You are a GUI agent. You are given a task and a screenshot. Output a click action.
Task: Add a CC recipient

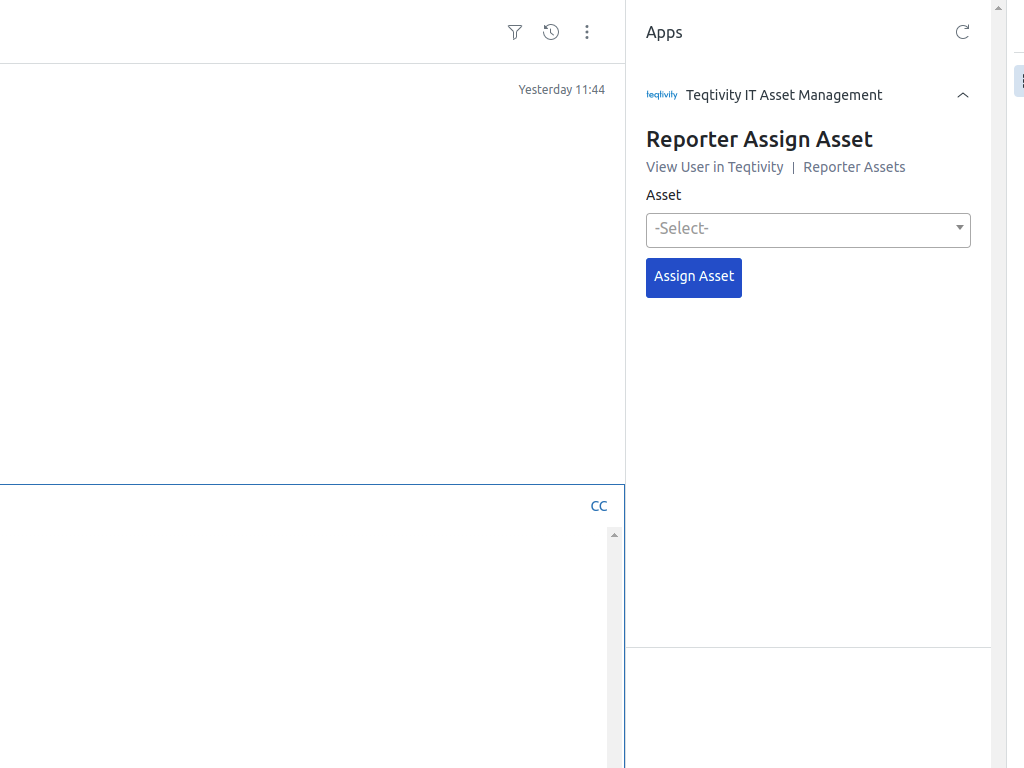pos(598,506)
